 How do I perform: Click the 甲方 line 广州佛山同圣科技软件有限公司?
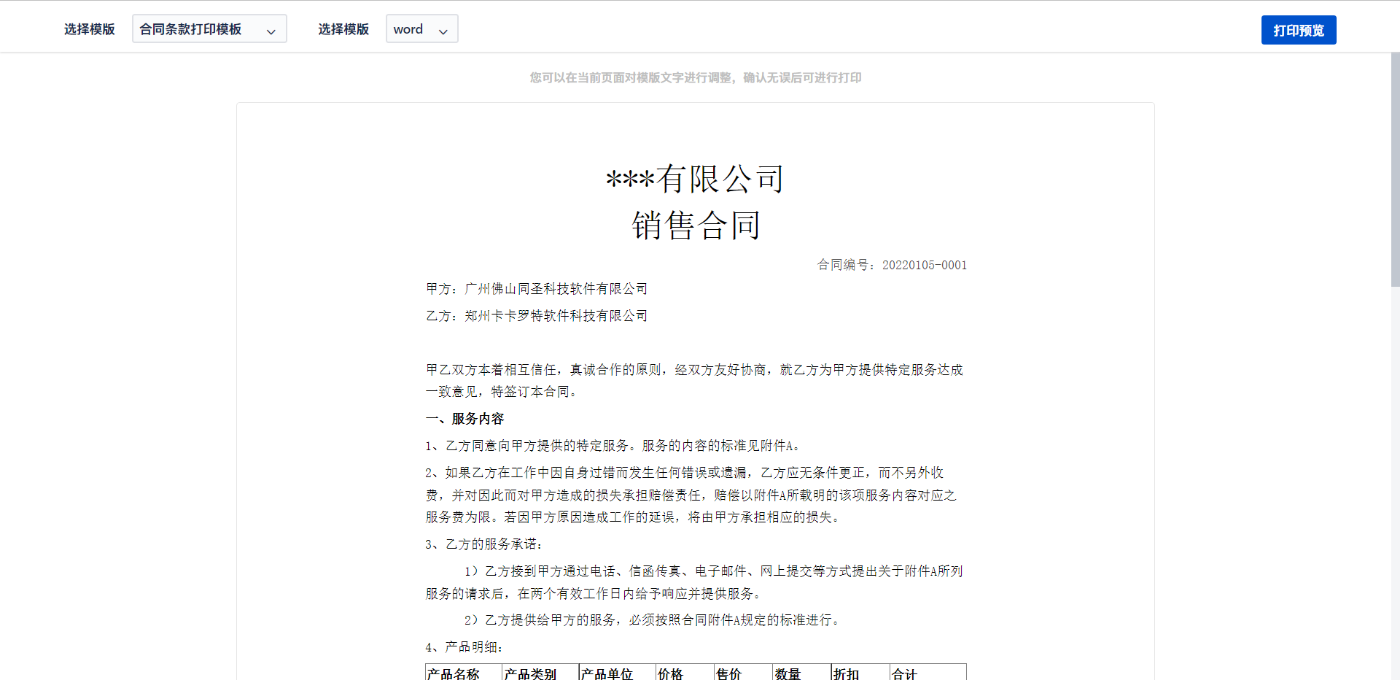pyautogui.click(x=536, y=289)
